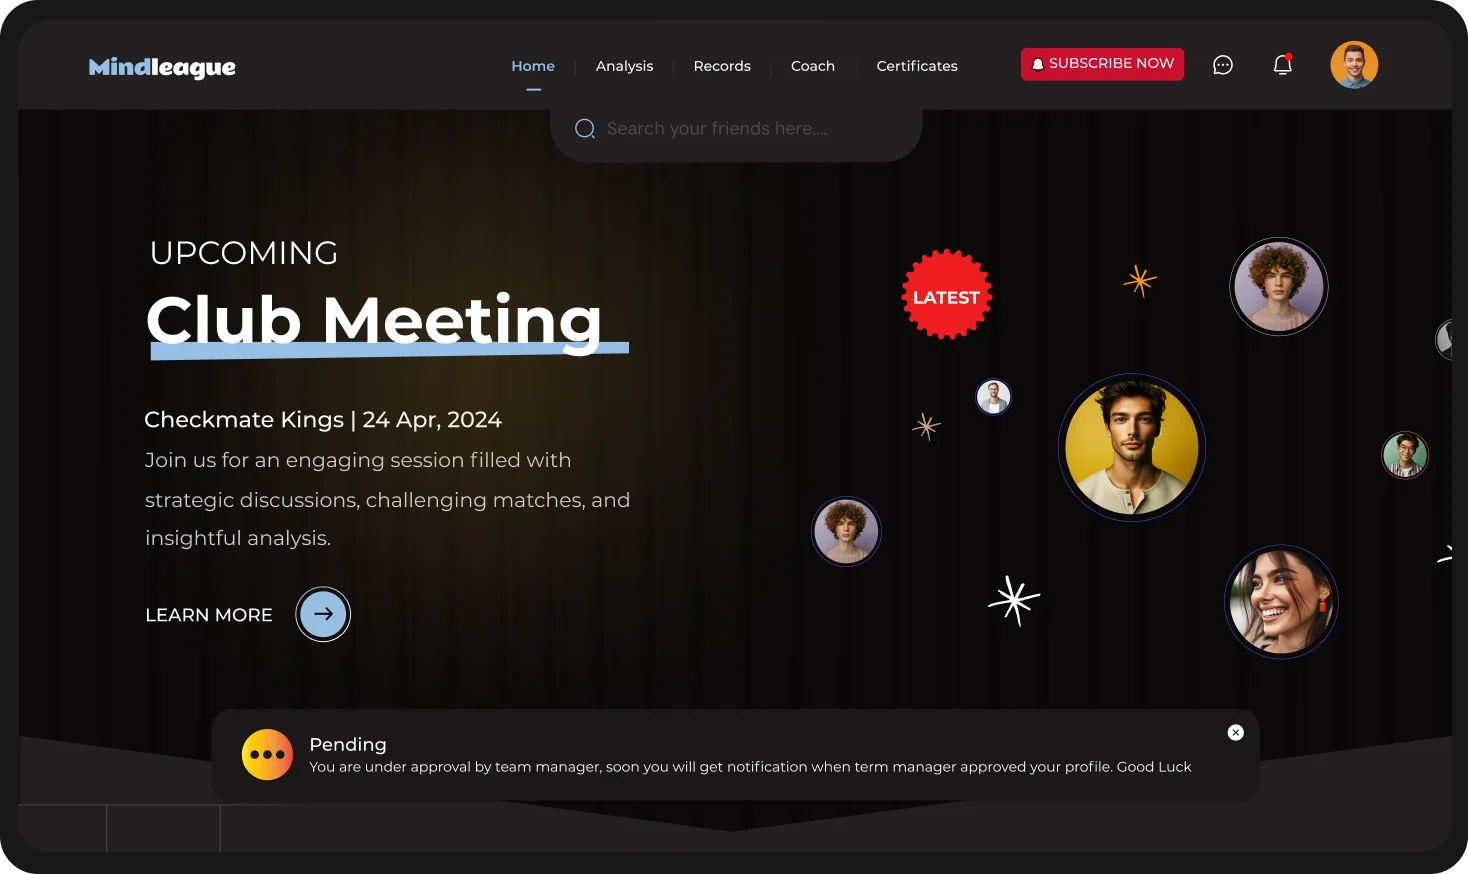Click the blue arrow circle button
The height and width of the screenshot is (874, 1468).
(x=323, y=614)
